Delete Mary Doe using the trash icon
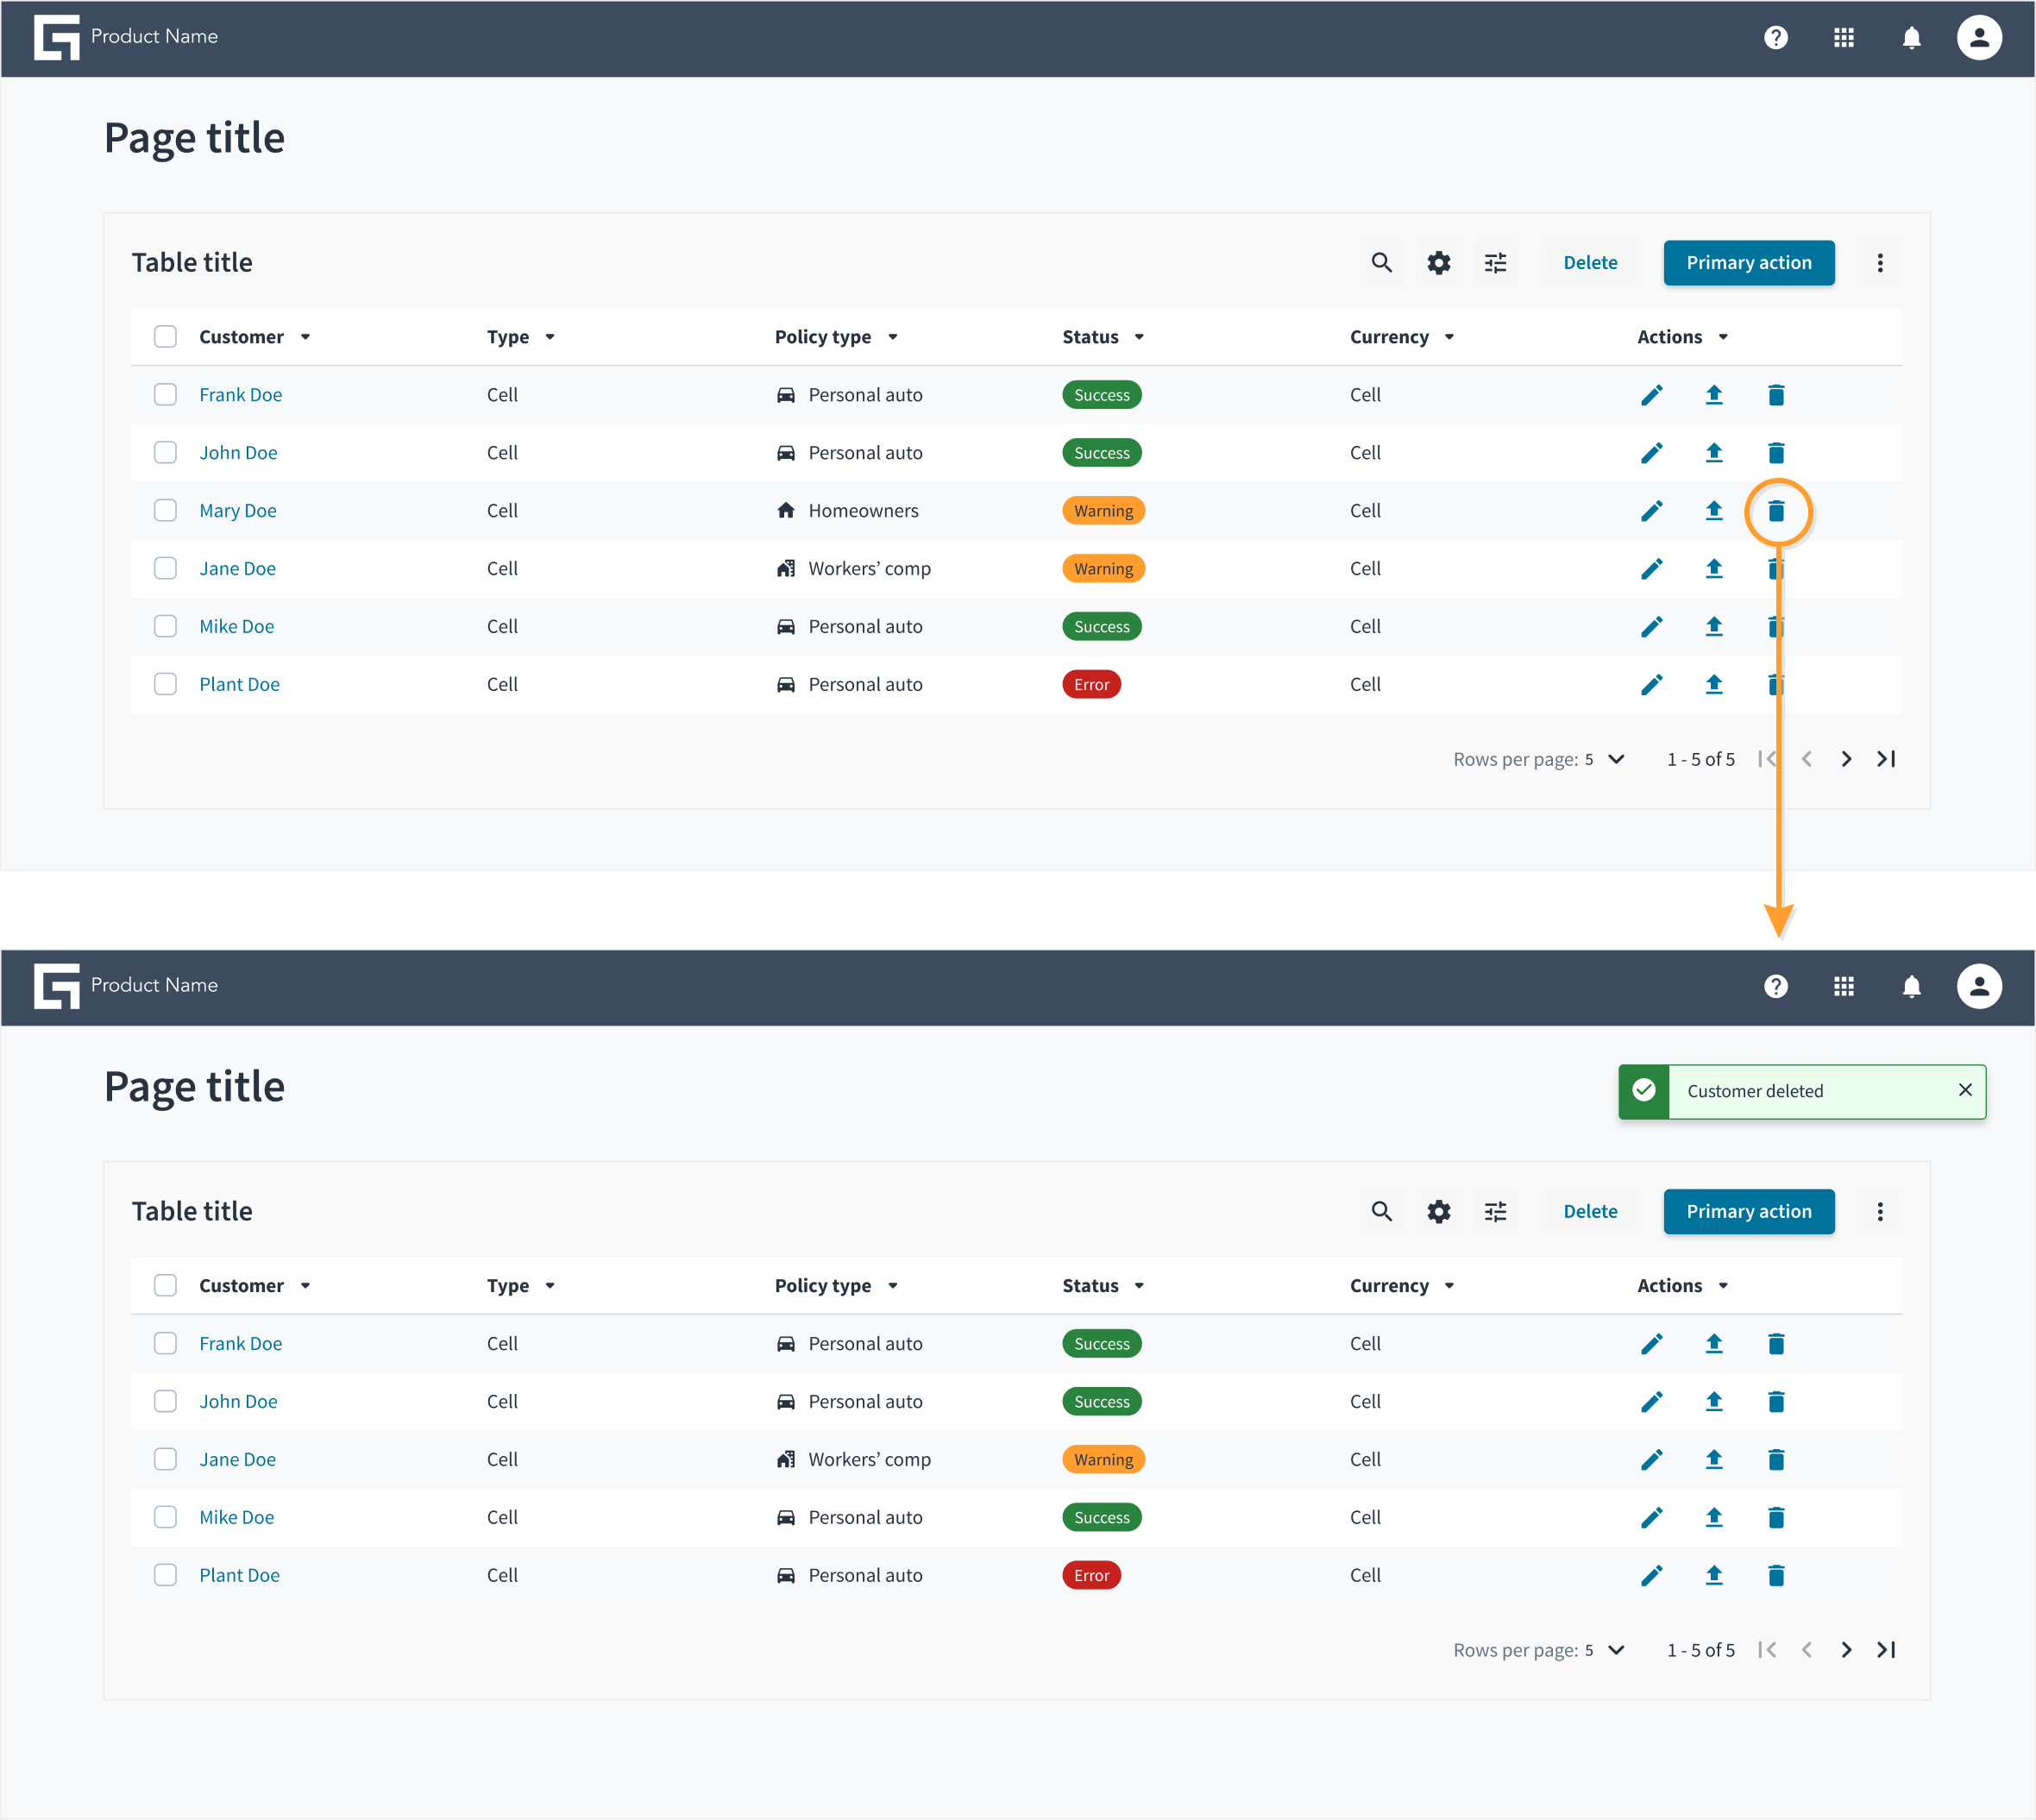Screen dimensions: 2036x1820 point(1776,511)
